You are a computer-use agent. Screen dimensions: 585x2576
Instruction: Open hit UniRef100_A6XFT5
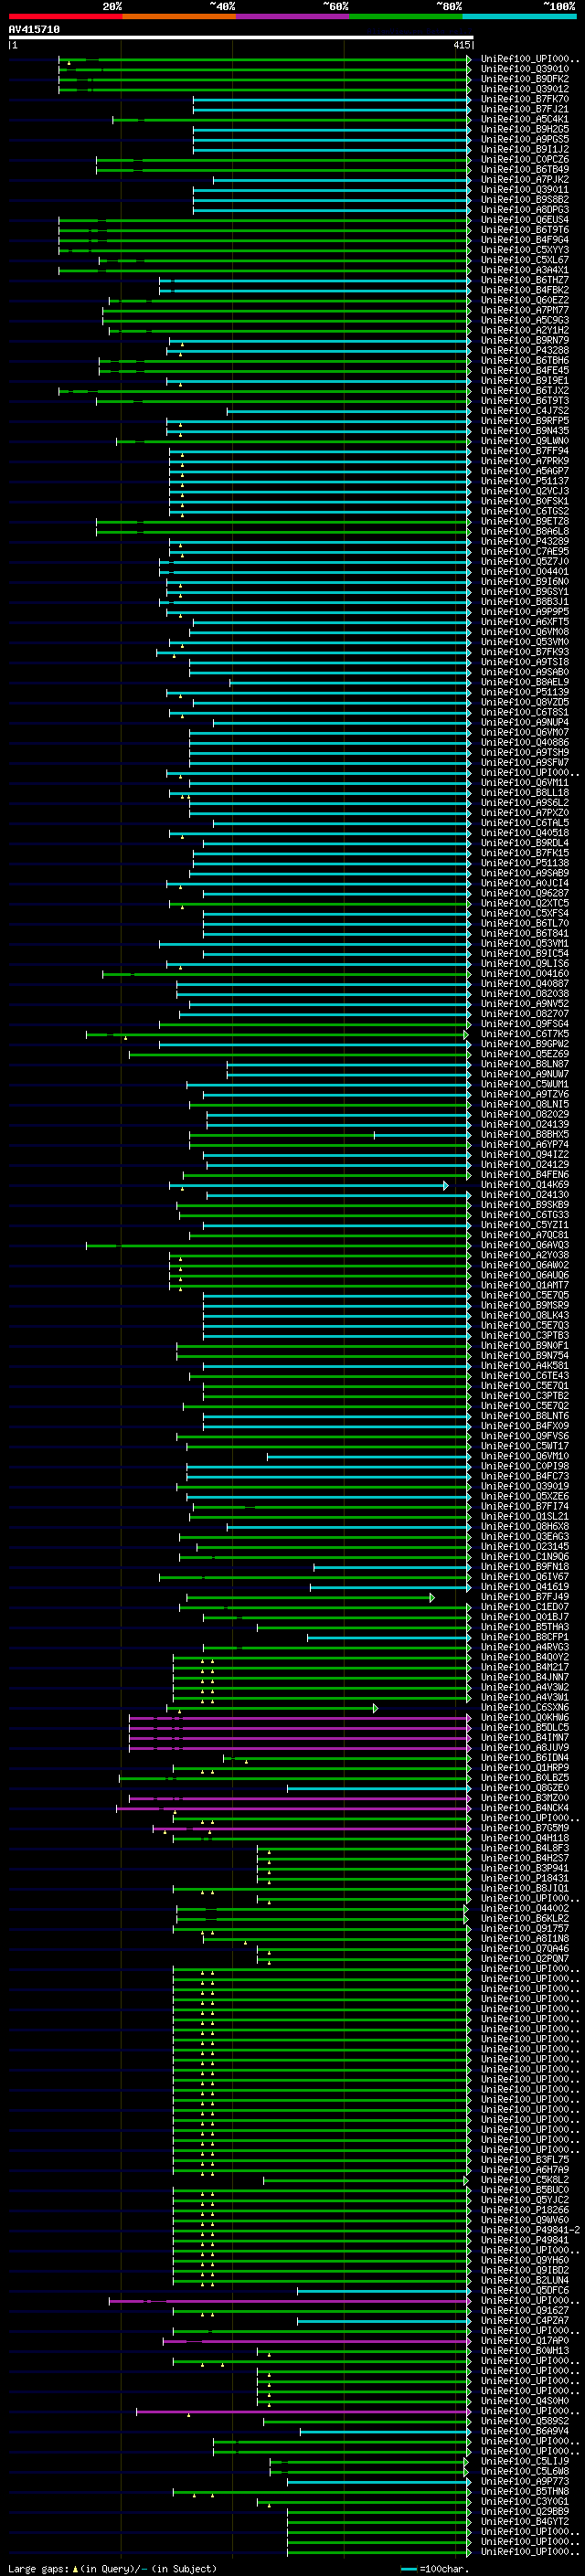pyautogui.click(x=525, y=622)
